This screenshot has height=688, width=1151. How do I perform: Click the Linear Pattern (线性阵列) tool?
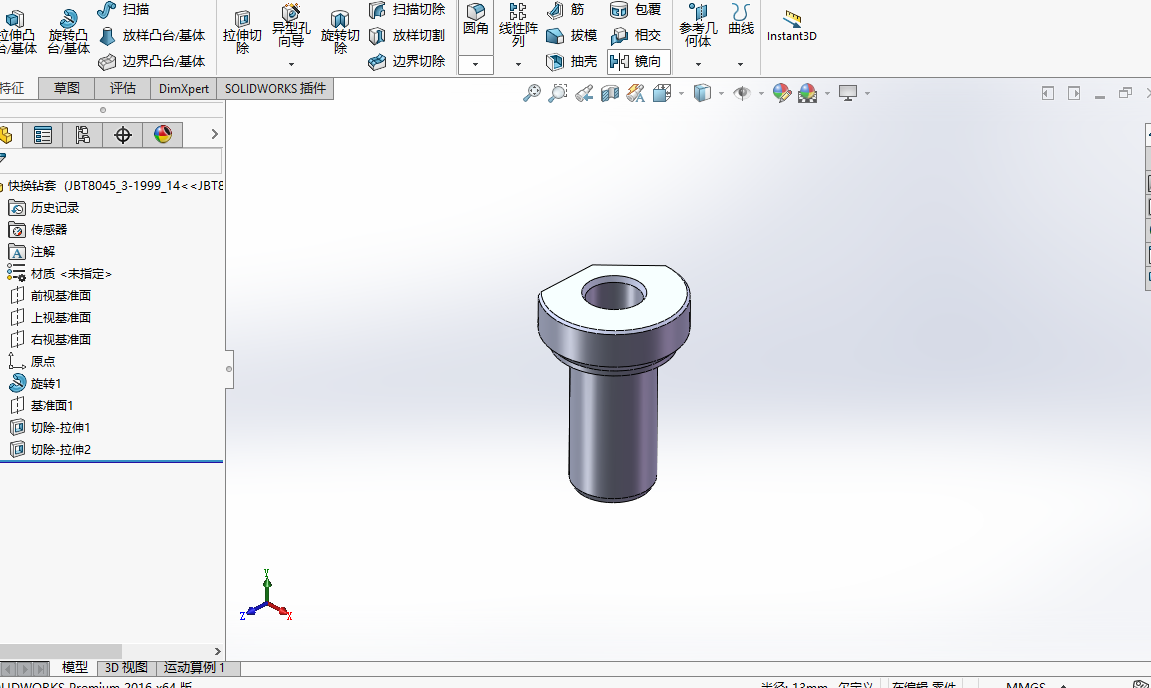click(x=518, y=26)
